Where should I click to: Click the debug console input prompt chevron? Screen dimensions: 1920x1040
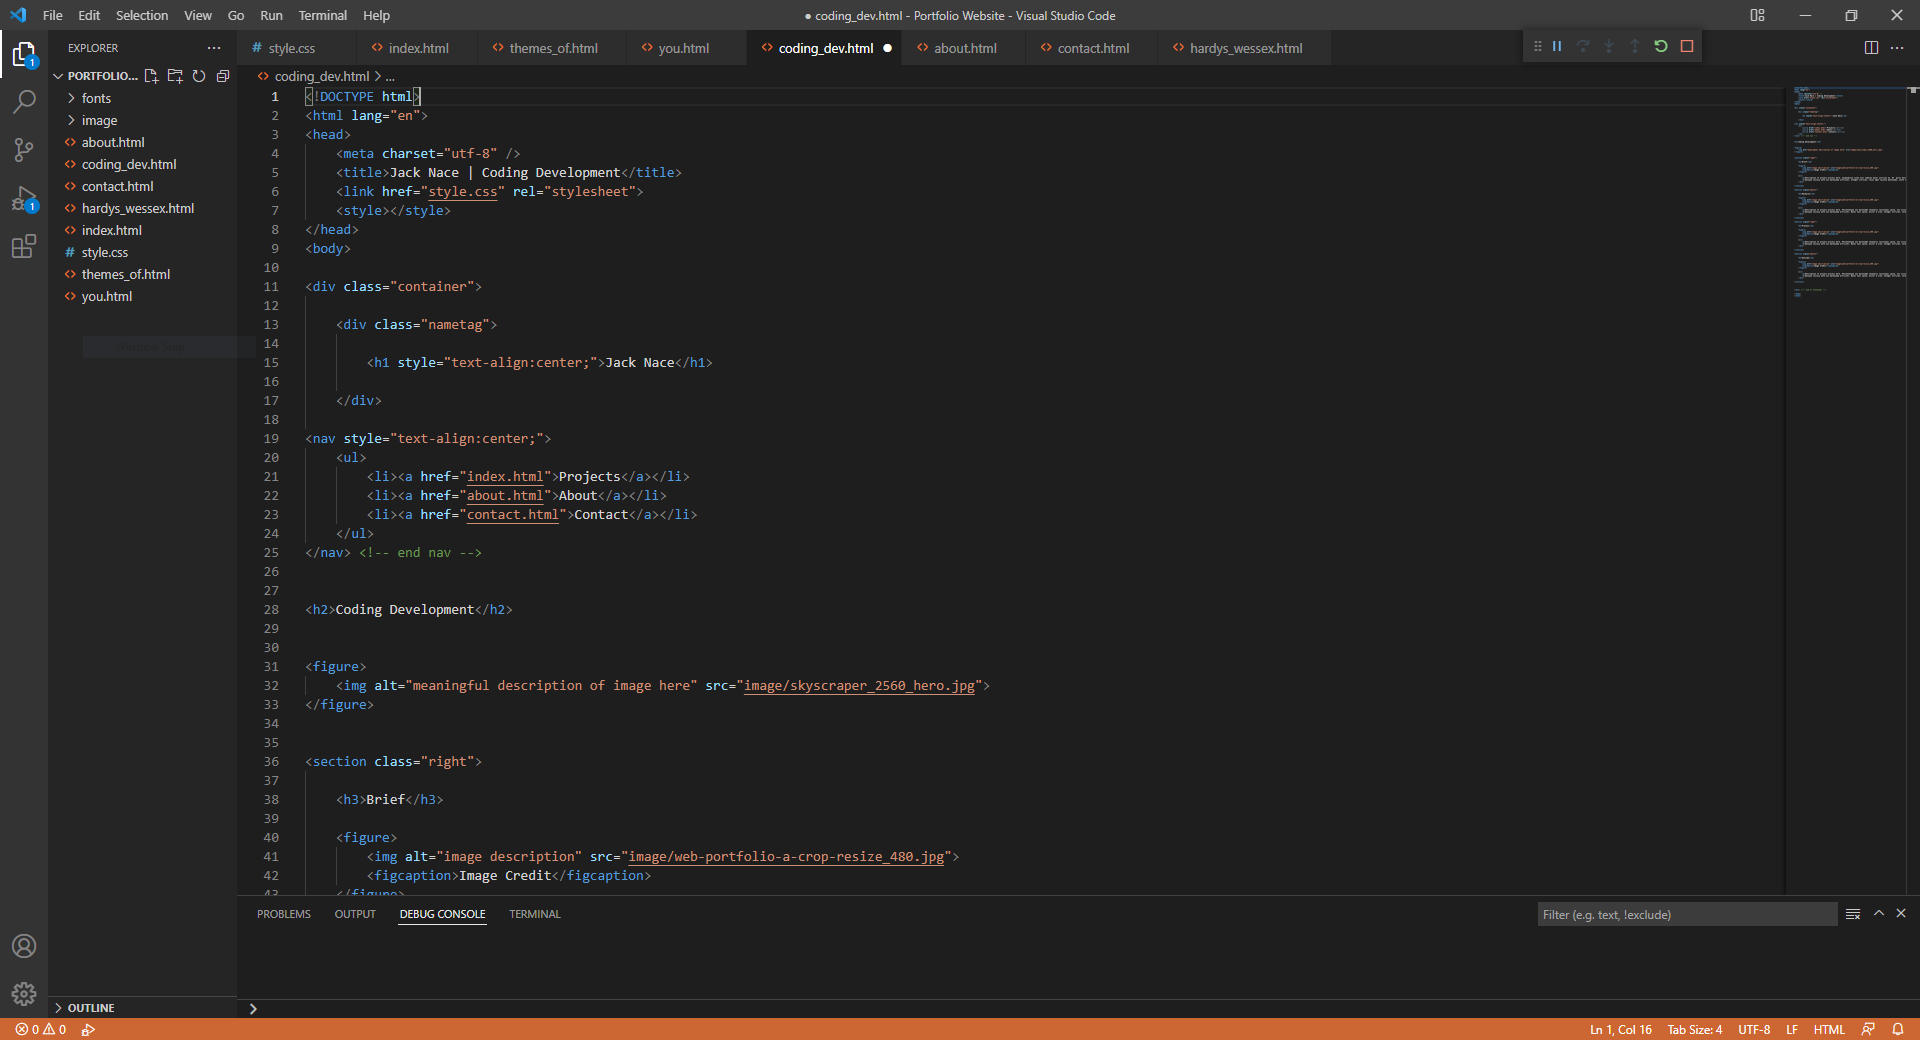(253, 1008)
